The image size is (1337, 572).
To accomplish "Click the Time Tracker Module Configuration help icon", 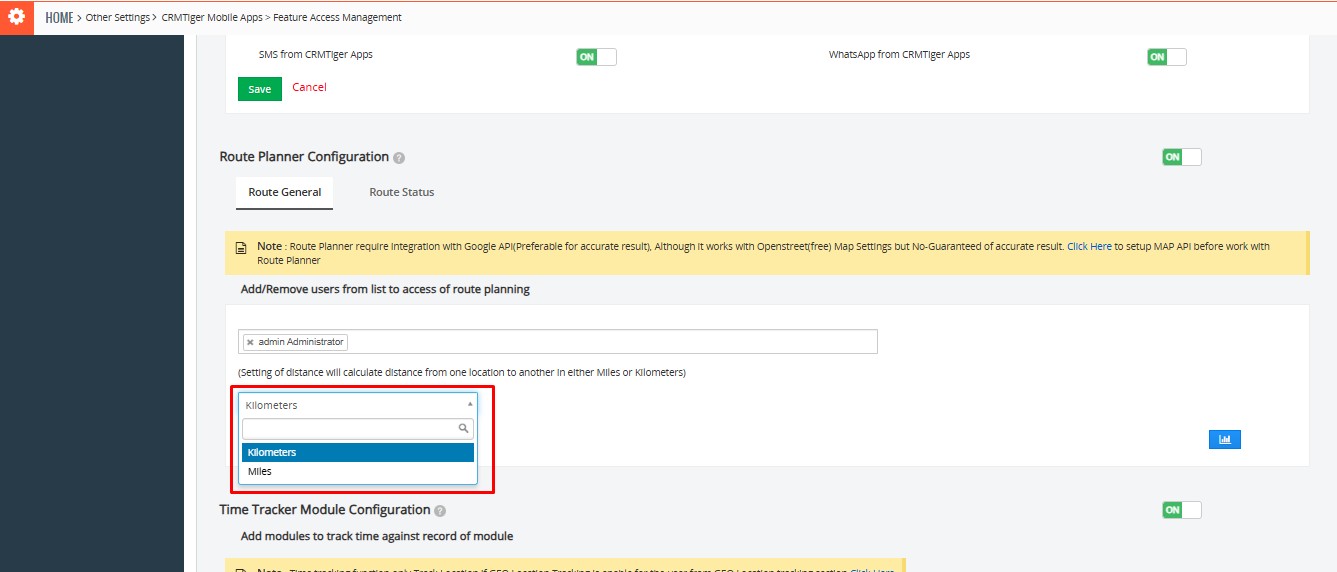I will coord(440,511).
